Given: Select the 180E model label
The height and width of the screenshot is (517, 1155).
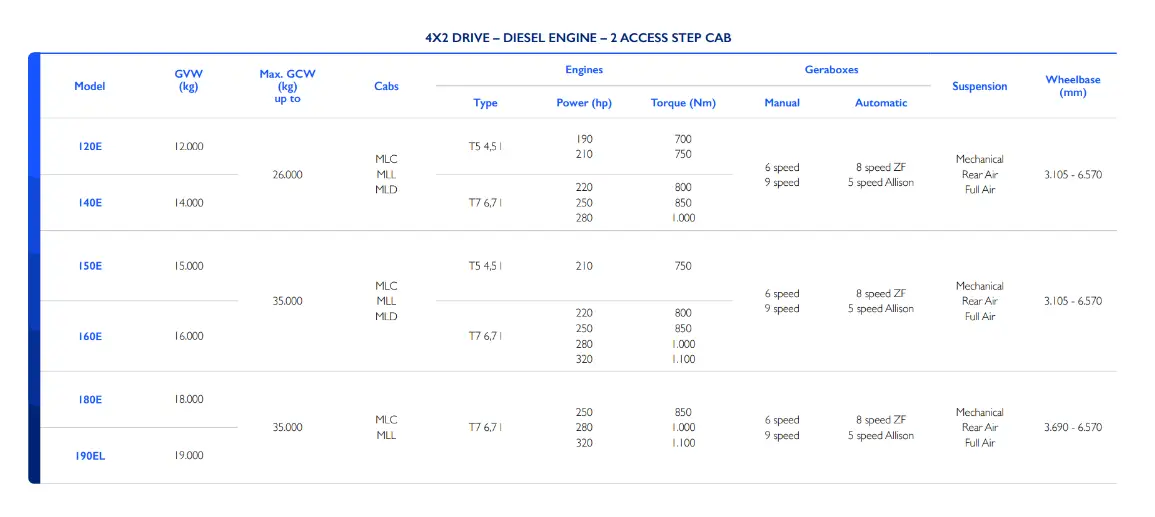Looking at the screenshot, I should pyautogui.click(x=90, y=400).
